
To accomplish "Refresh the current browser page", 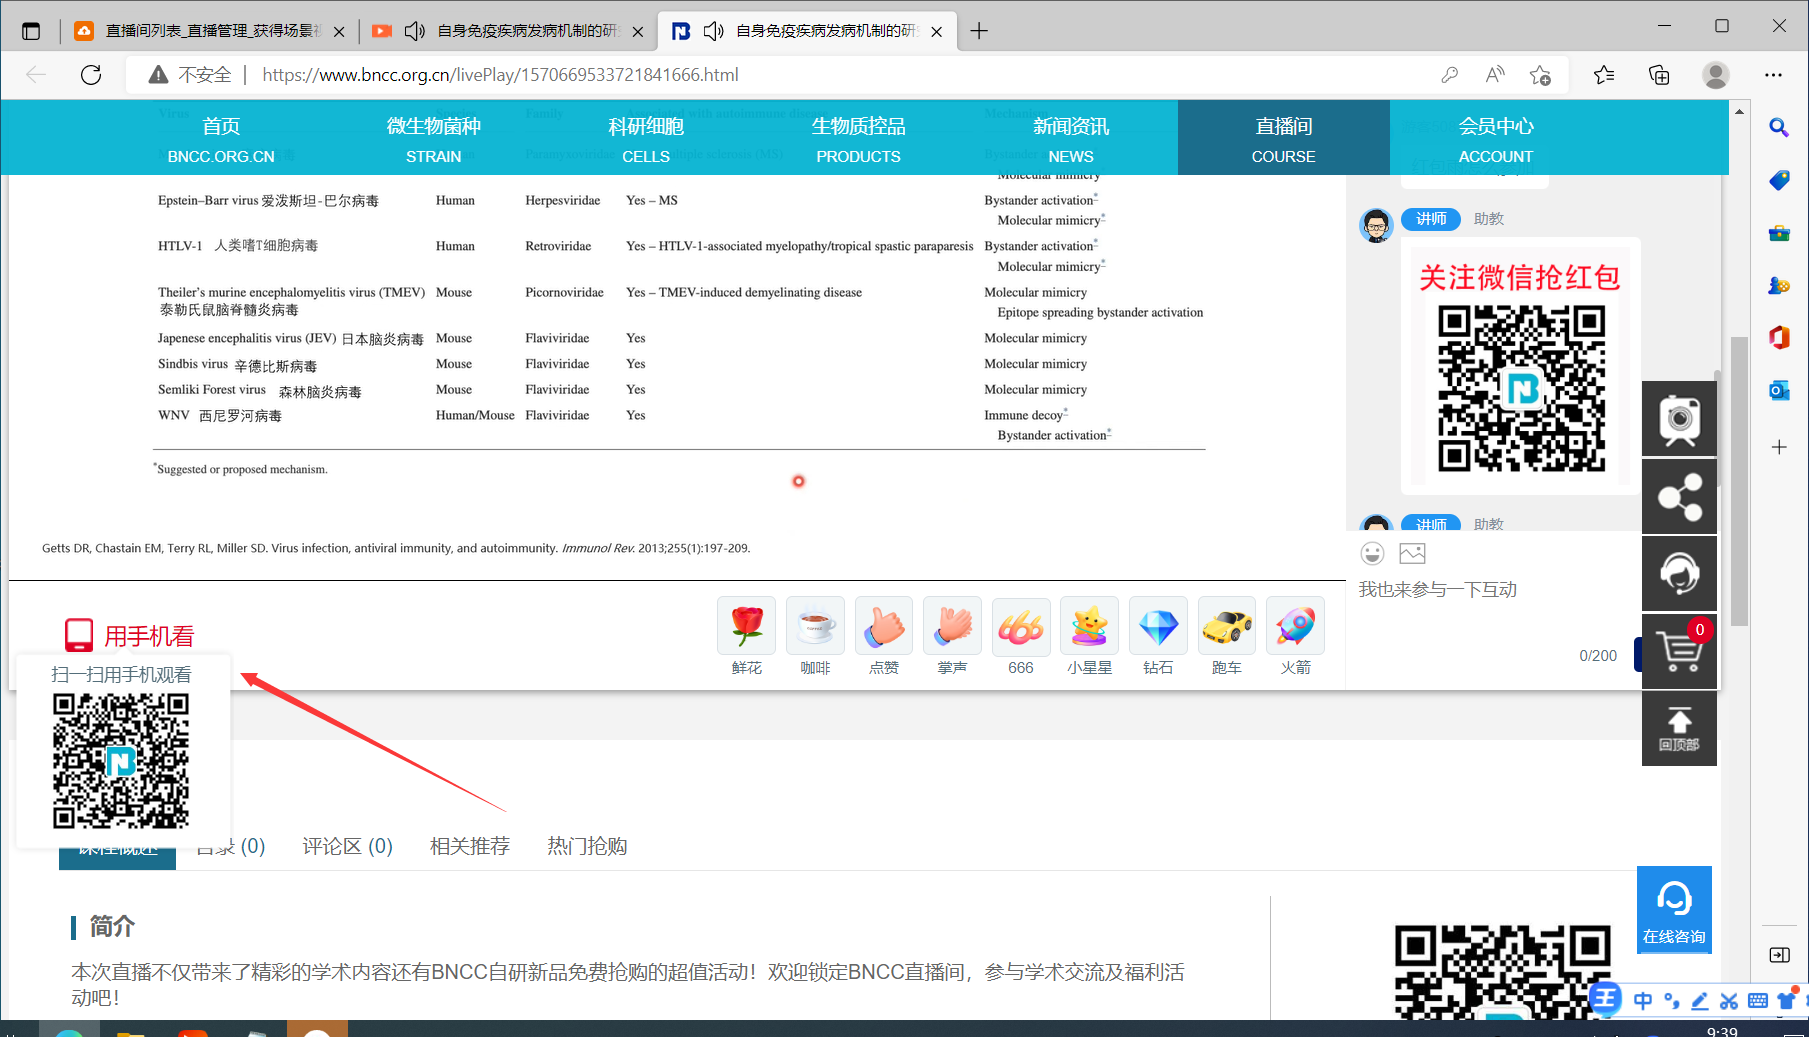I will (91, 75).
